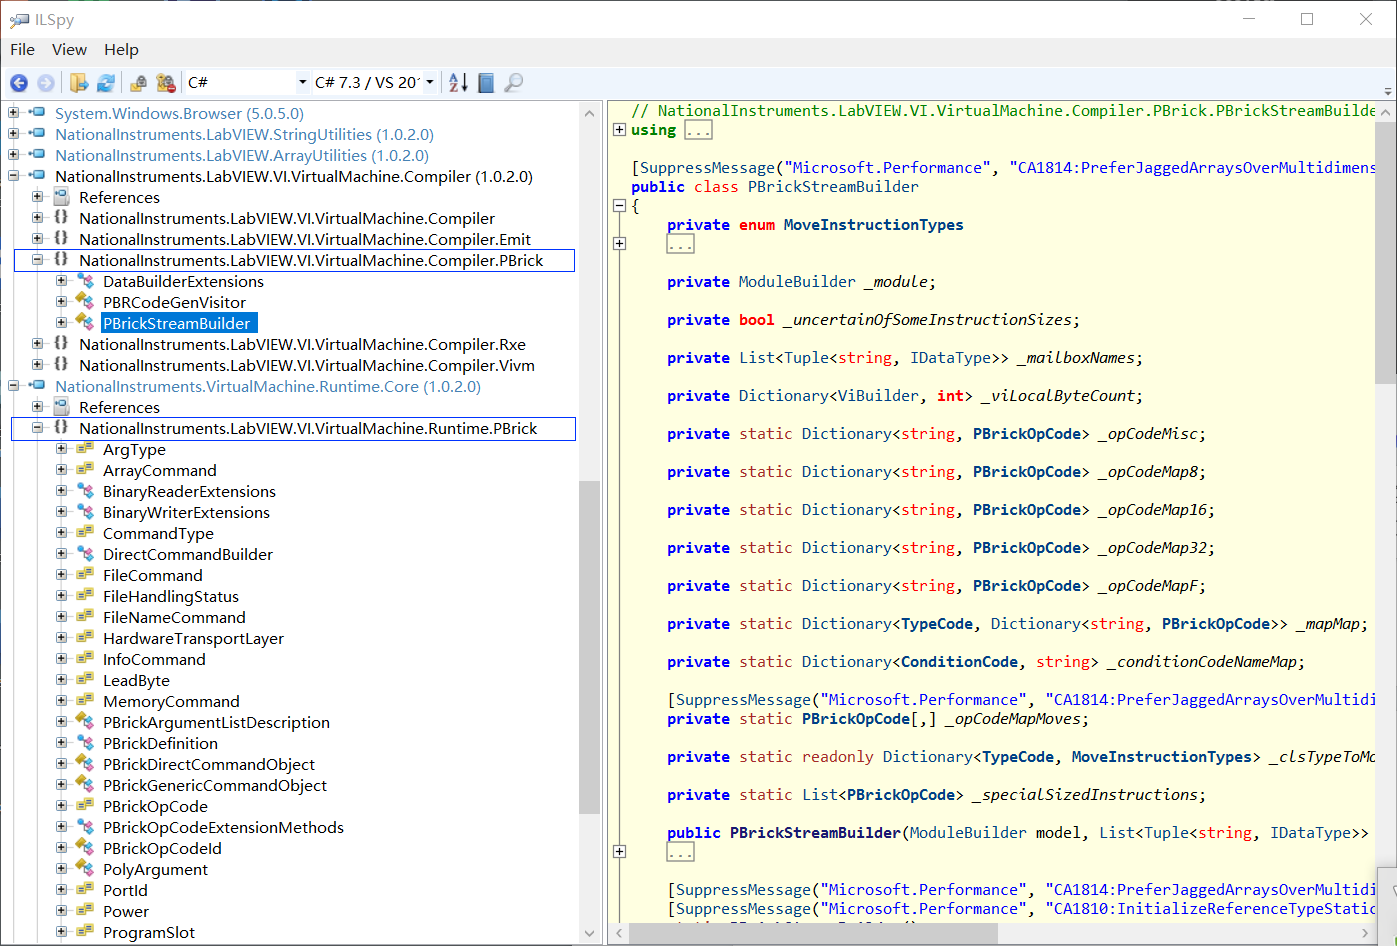Click the ViBuilder type link in code

coord(878,396)
